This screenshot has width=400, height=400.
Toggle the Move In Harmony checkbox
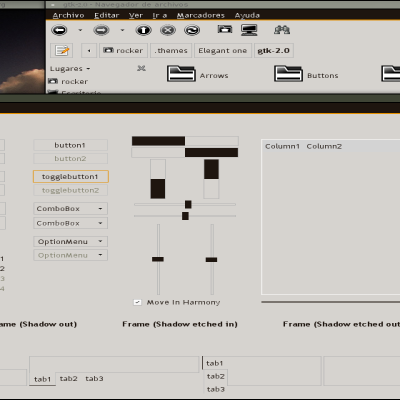pos(137,302)
